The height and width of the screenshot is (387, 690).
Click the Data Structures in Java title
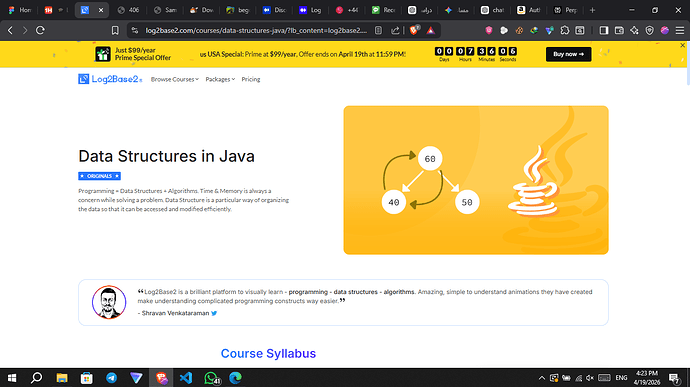tap(166, 156)
